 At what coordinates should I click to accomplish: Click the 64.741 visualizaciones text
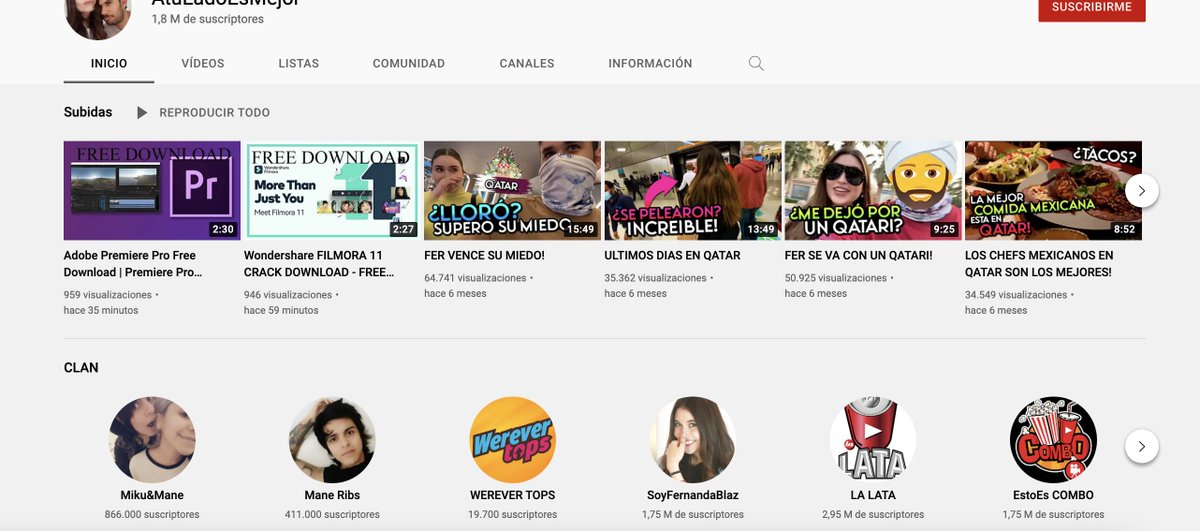pos(475,278)
